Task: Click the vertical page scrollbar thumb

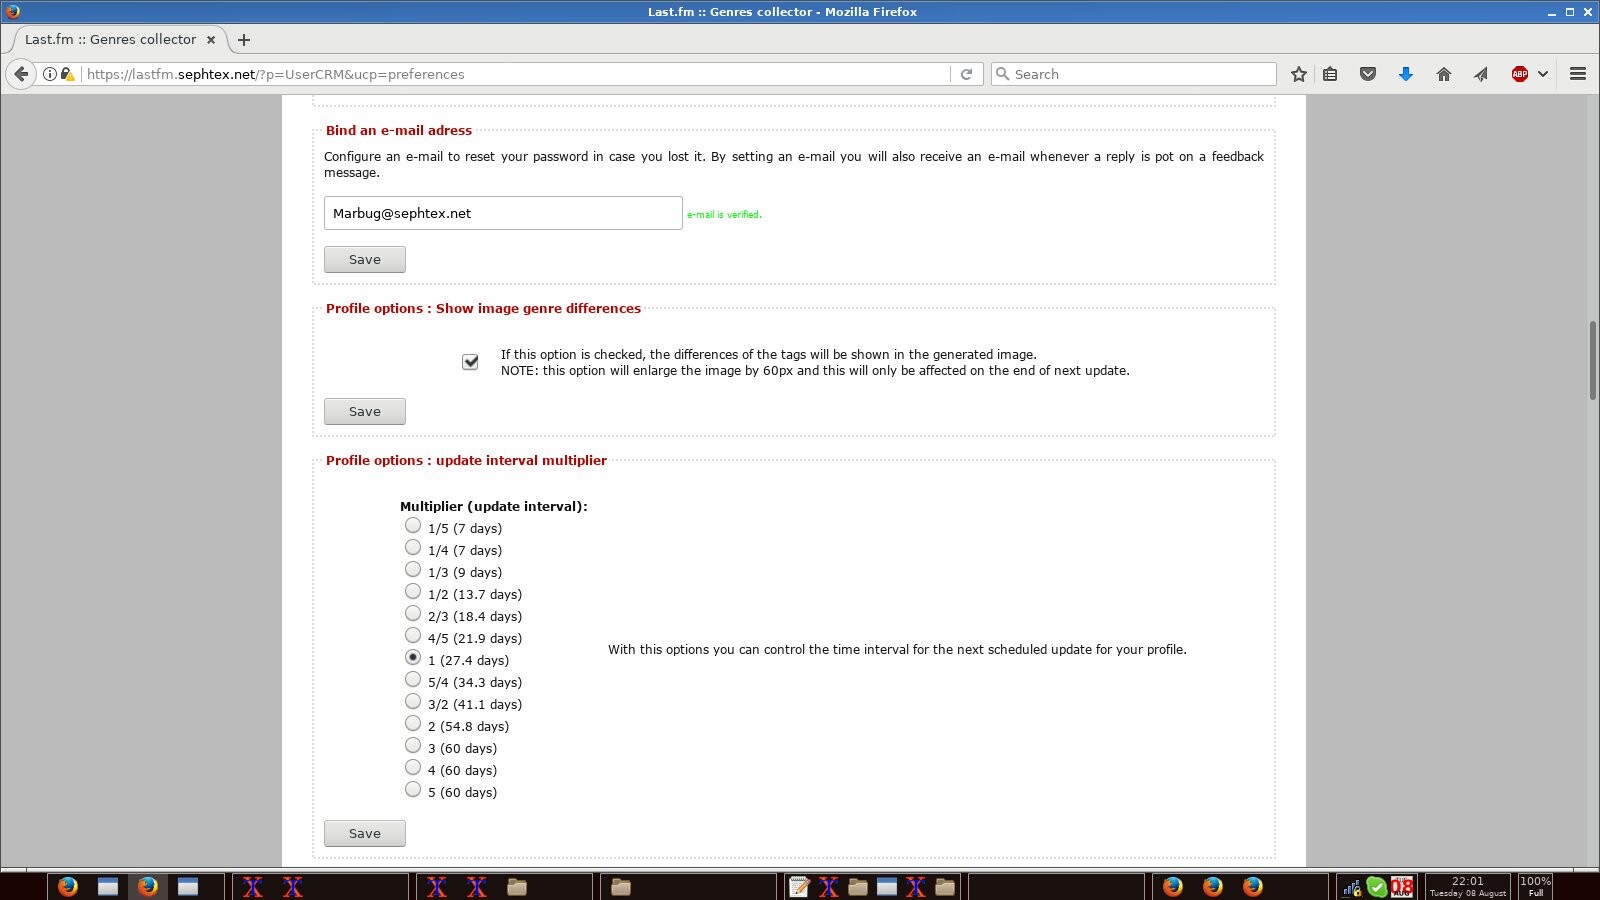Action: (x=1592, y=360)
